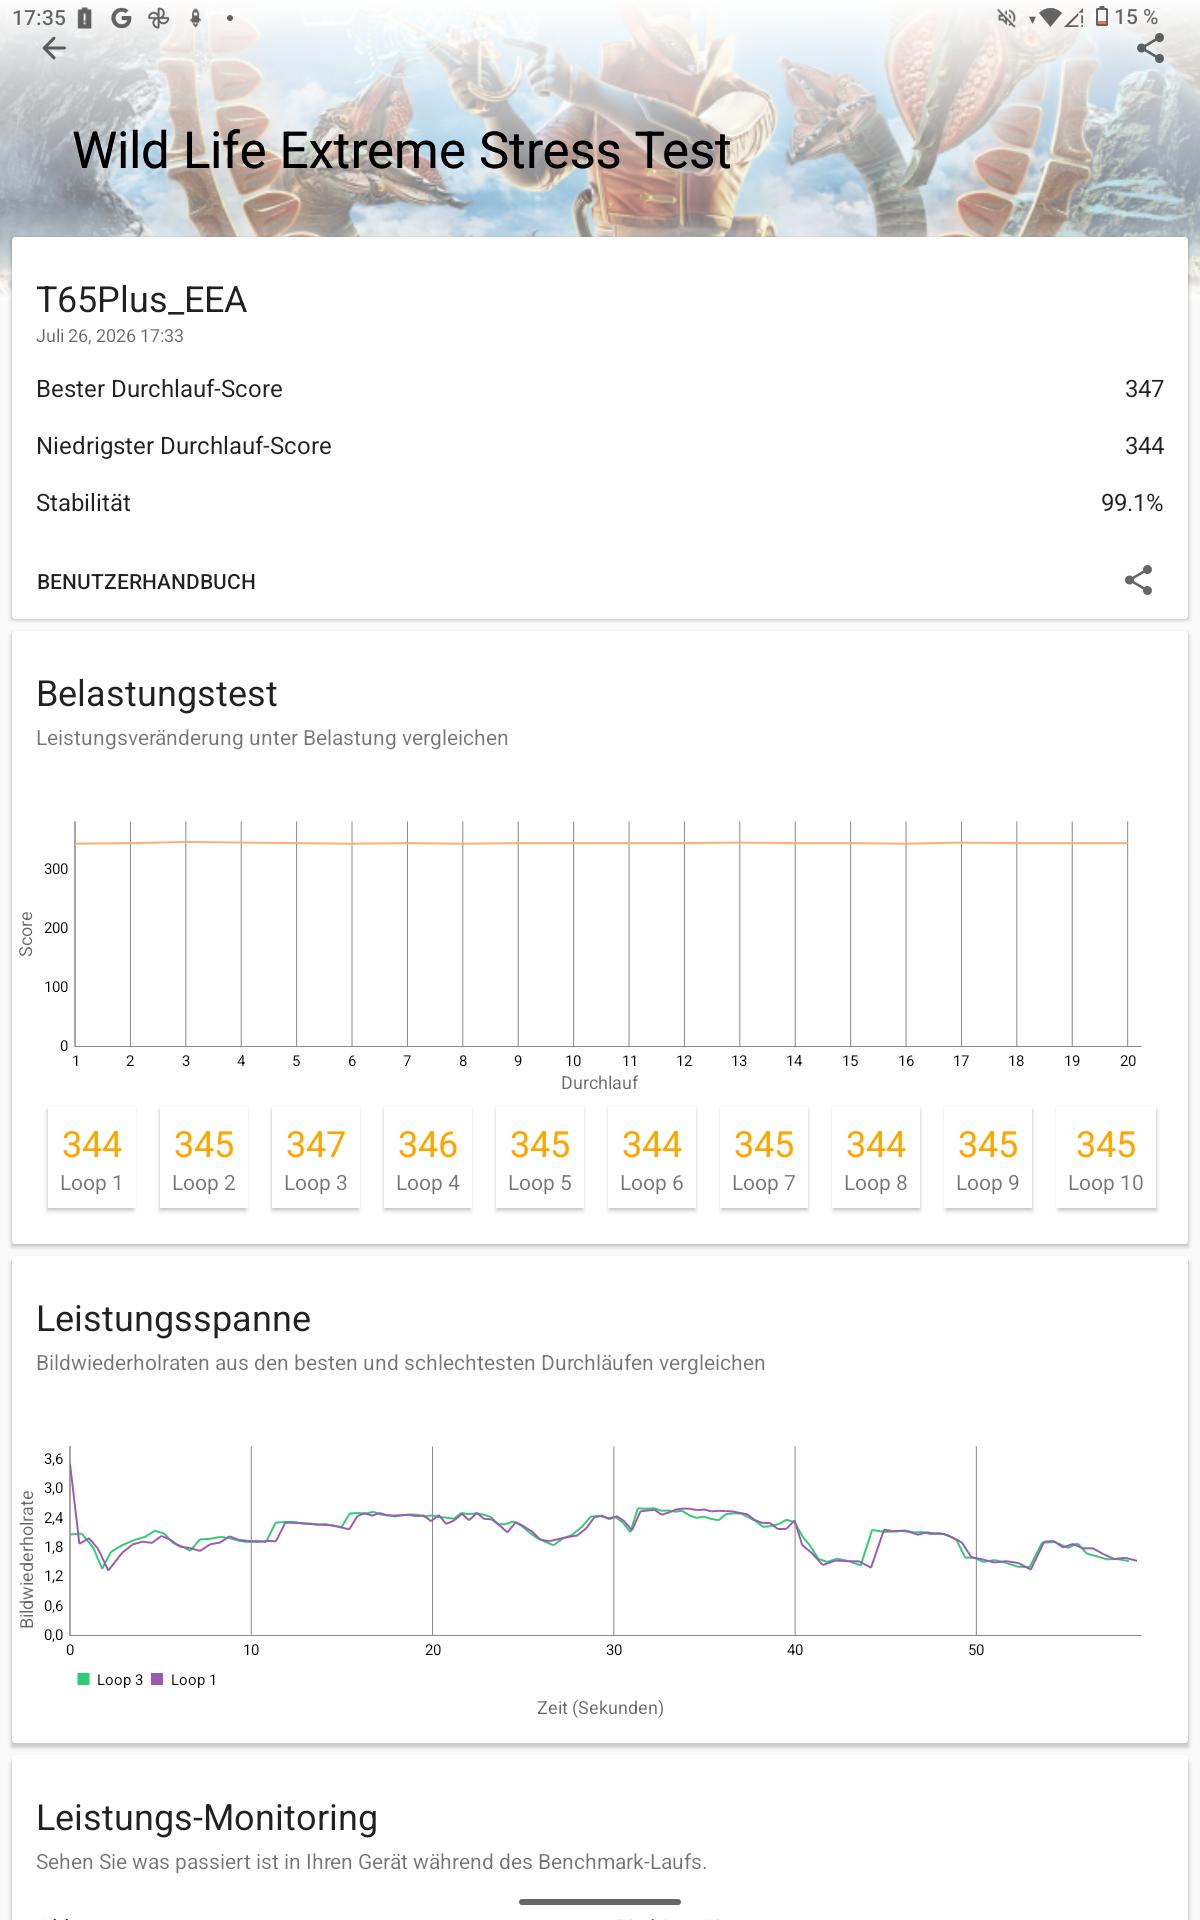1200x1920 pixels.
Task: Open the BENUTZERHANDBUCH link
Action: [x=146, y=582]
